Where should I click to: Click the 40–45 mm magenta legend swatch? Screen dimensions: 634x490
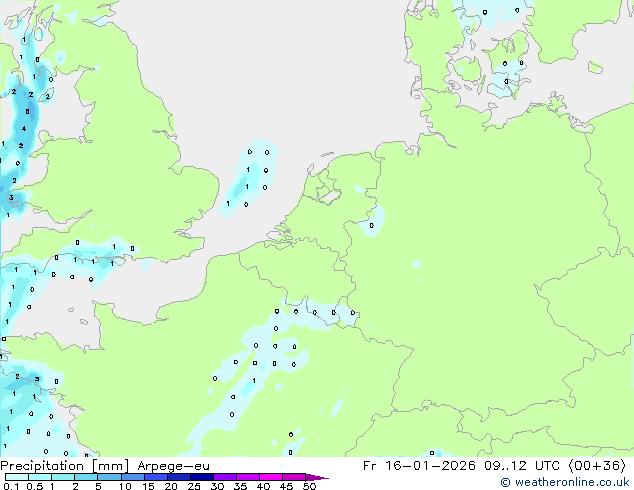point(271,477)
